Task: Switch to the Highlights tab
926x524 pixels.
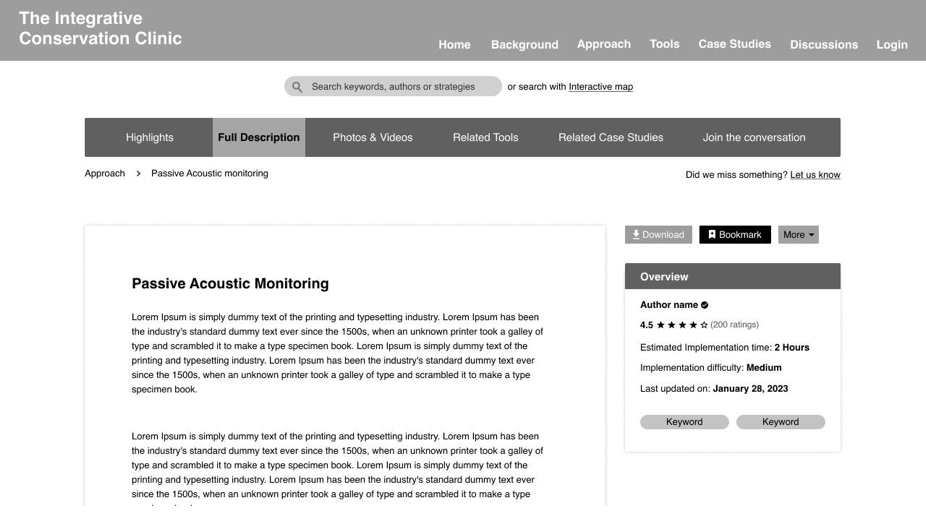Action: (149, 137)
